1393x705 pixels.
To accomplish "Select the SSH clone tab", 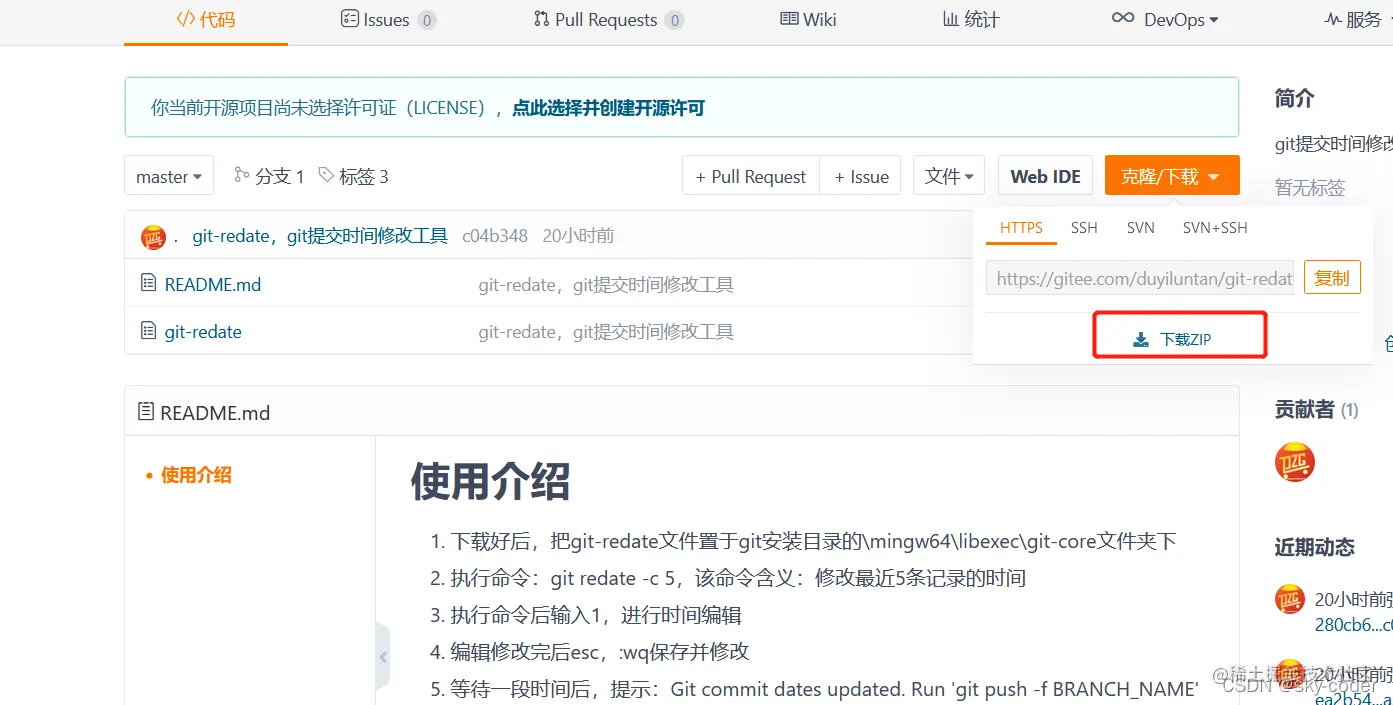I will pyautogui.click(x=1084, y=228).
